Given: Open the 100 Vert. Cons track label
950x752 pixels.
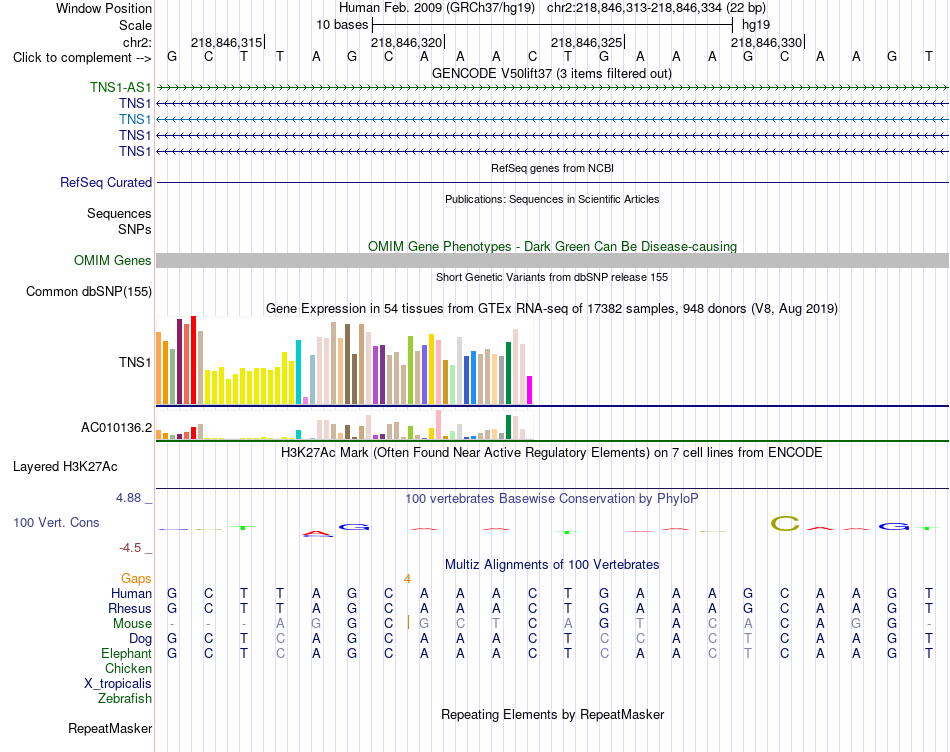Looking at the screenshot, I should point(56,522).
